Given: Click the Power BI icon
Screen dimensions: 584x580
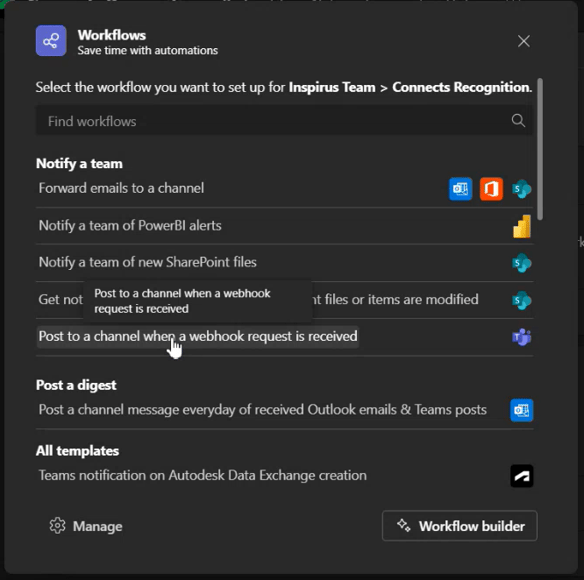Looking at the screenshot, I should point(522,226).
